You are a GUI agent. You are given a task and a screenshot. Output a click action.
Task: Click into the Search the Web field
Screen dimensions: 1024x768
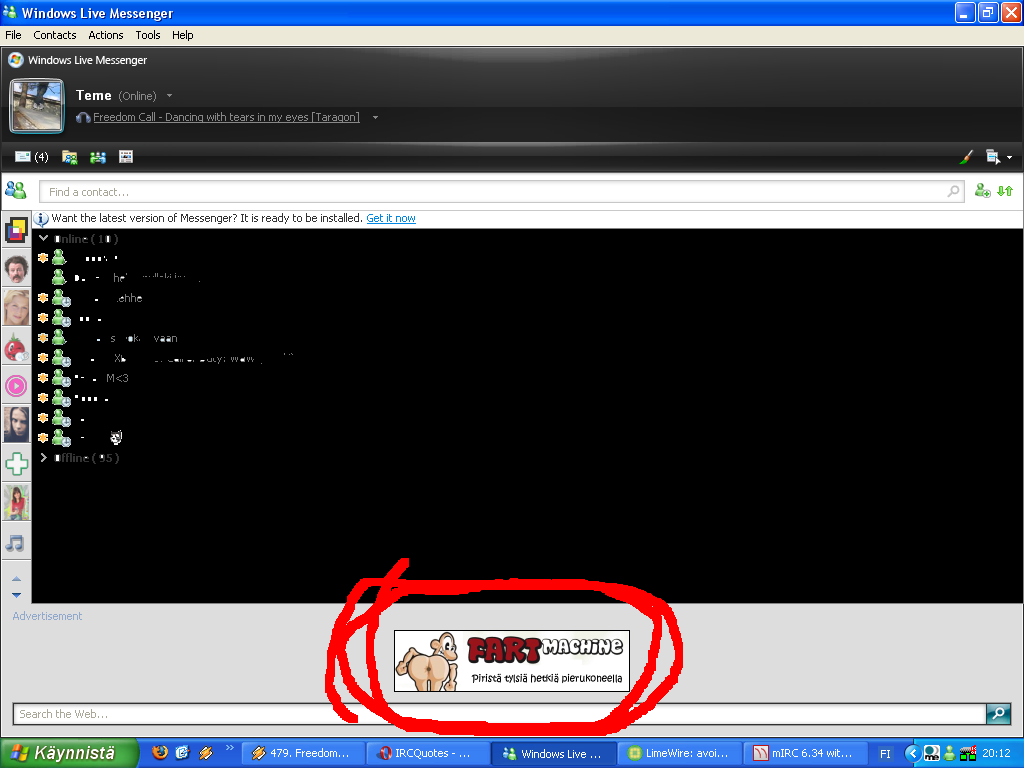499,714
